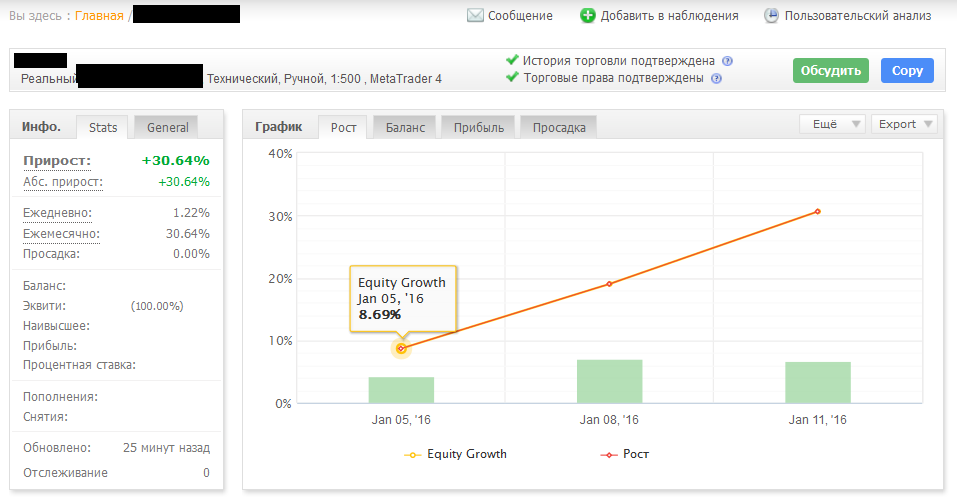Switch to the General tab
The image size is (957, 502).
[x=167, y=127]
